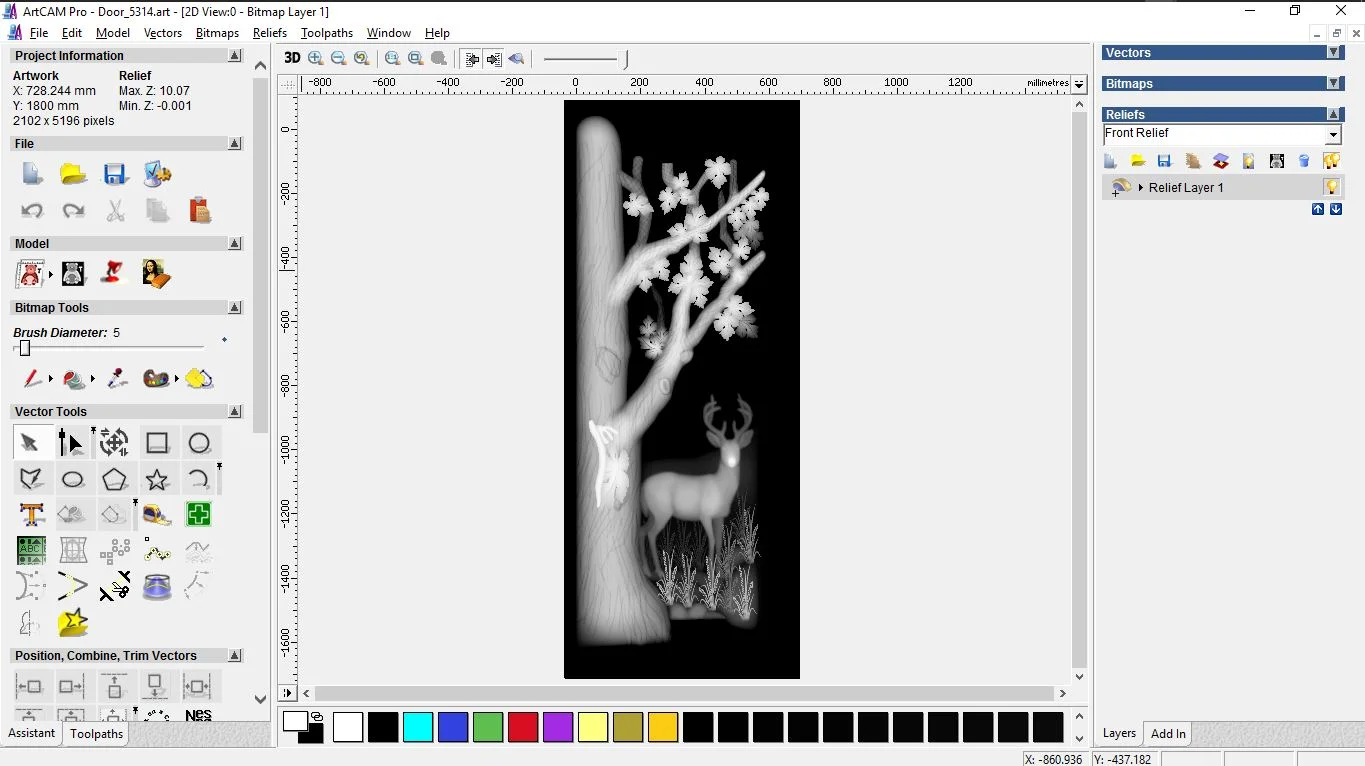Viewport: 1365px width, 766px height.
Task: Toggle visibility of all relief layers
Action: click(1331, 161)
